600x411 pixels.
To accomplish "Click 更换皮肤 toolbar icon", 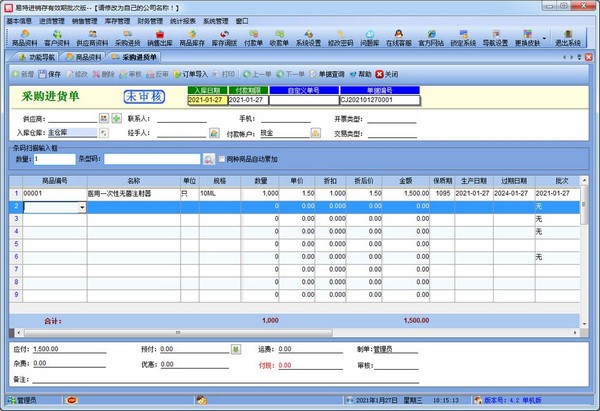I will (527, 38).
